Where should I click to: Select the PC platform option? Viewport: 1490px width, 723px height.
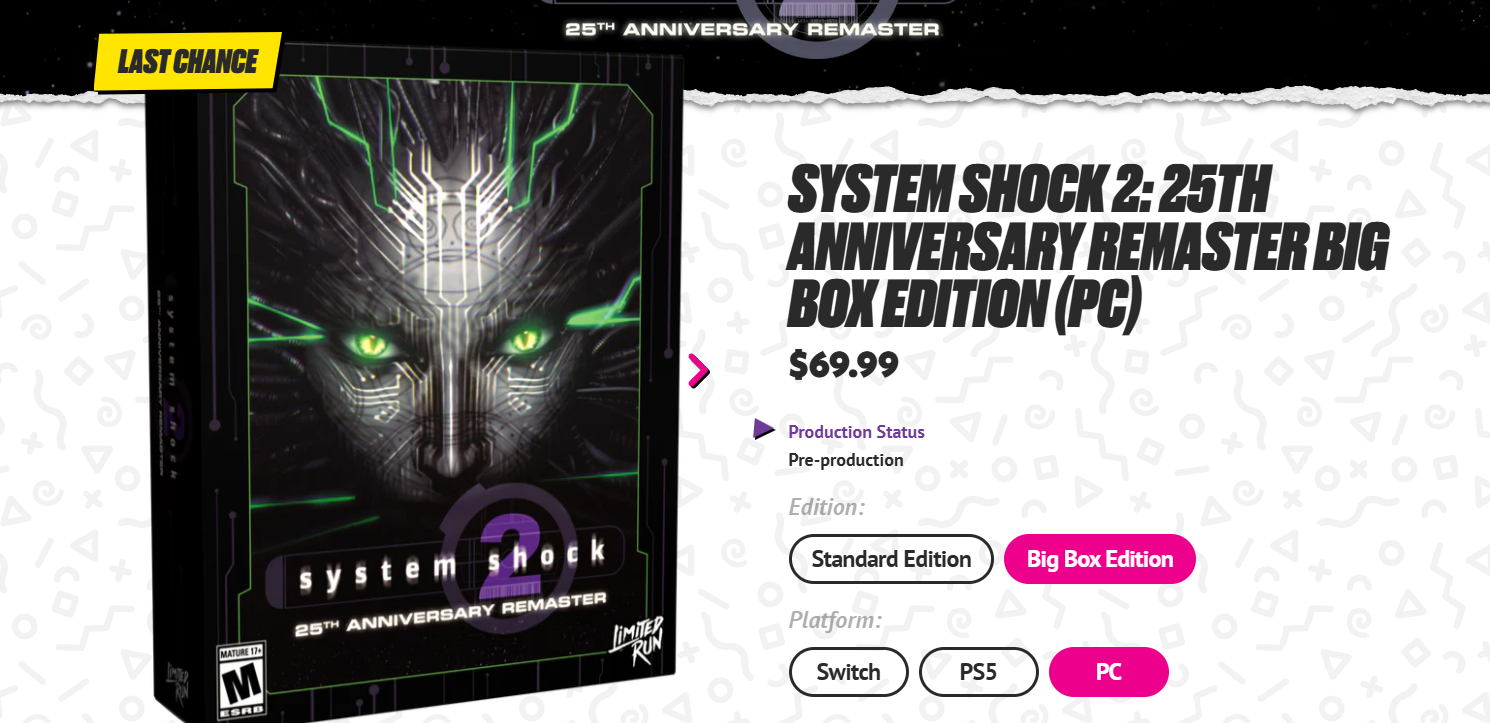1109,672
